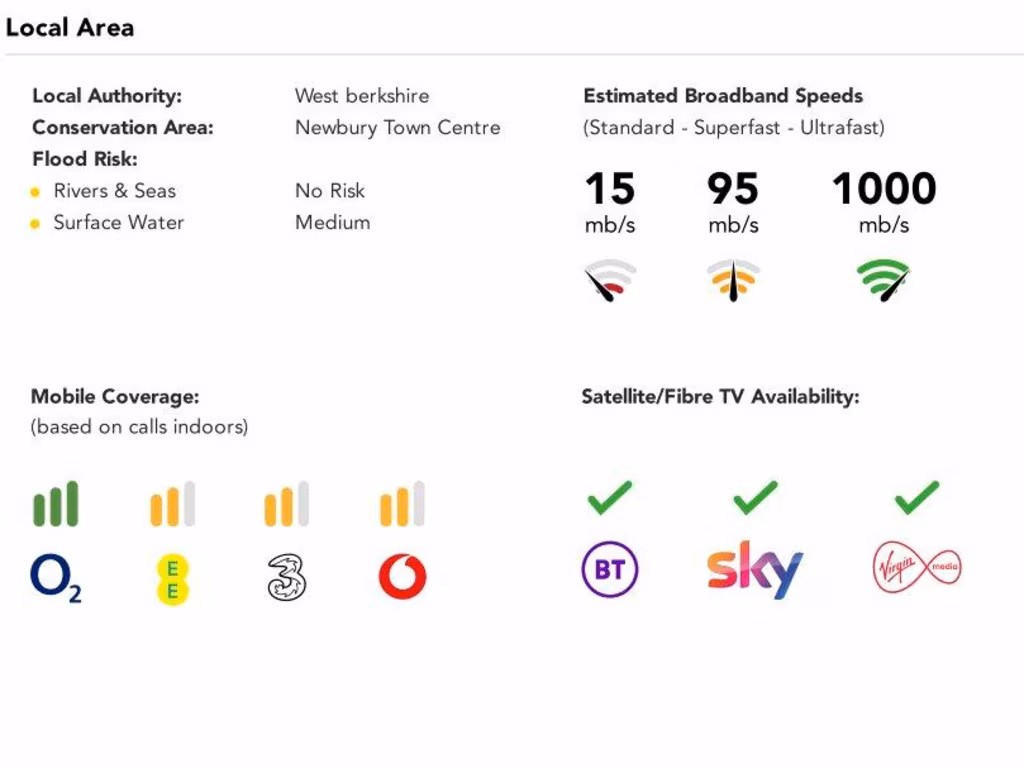Click the green checkmark above BT
1024x768 pixels.
pos(609,497)
